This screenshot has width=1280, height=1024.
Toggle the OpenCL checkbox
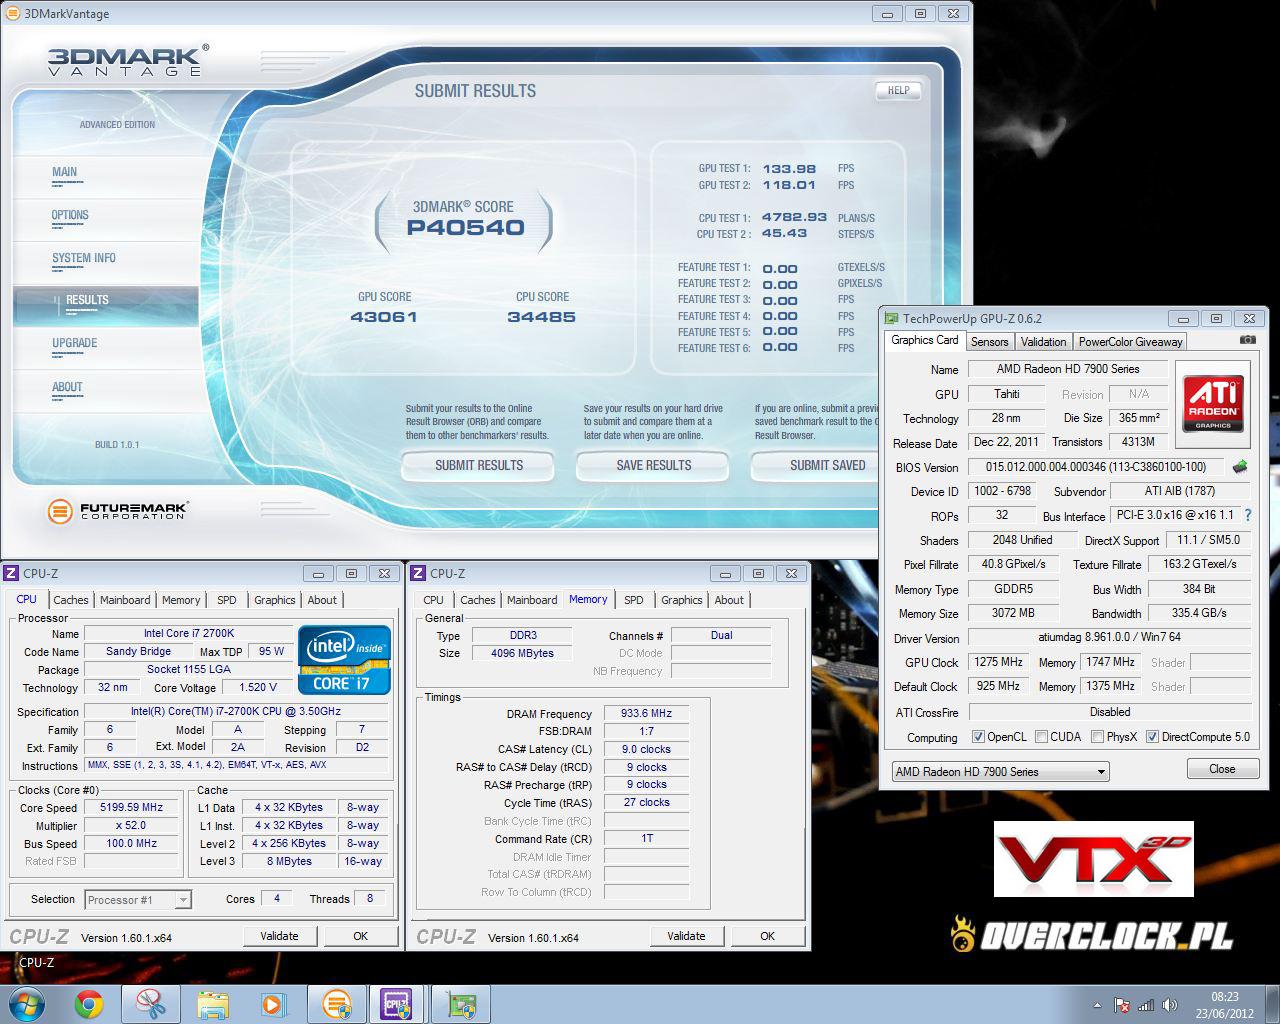point(978,737)
